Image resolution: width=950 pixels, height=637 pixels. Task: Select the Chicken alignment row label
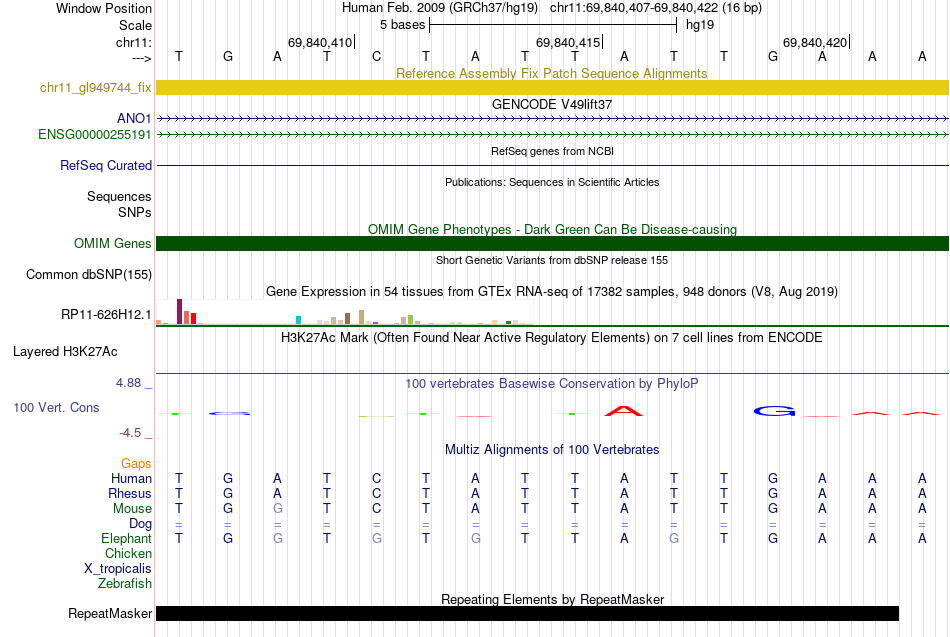(128, 553)
